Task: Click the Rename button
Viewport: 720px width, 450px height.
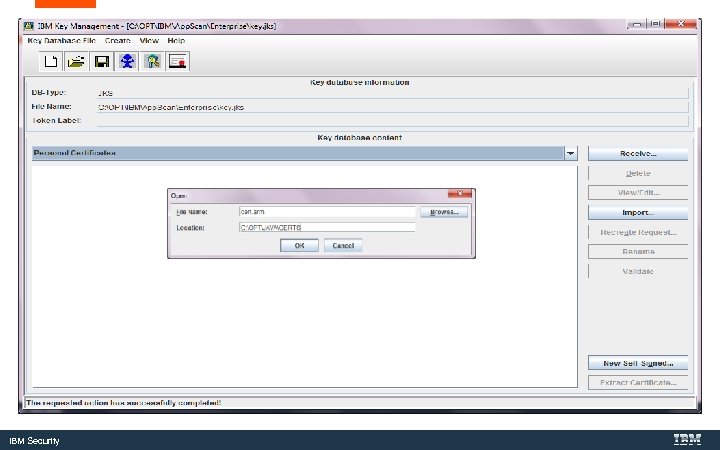Action: [x=638, y=252]
